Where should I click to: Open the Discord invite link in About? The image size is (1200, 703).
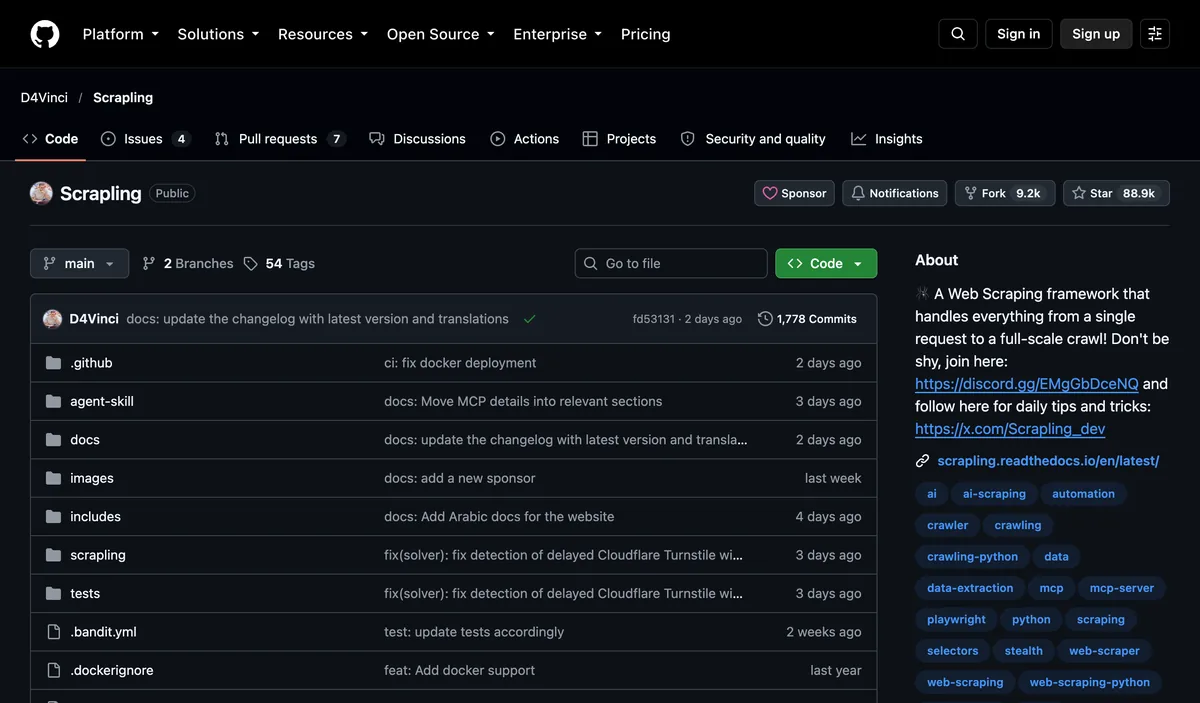coord(1027,384)
